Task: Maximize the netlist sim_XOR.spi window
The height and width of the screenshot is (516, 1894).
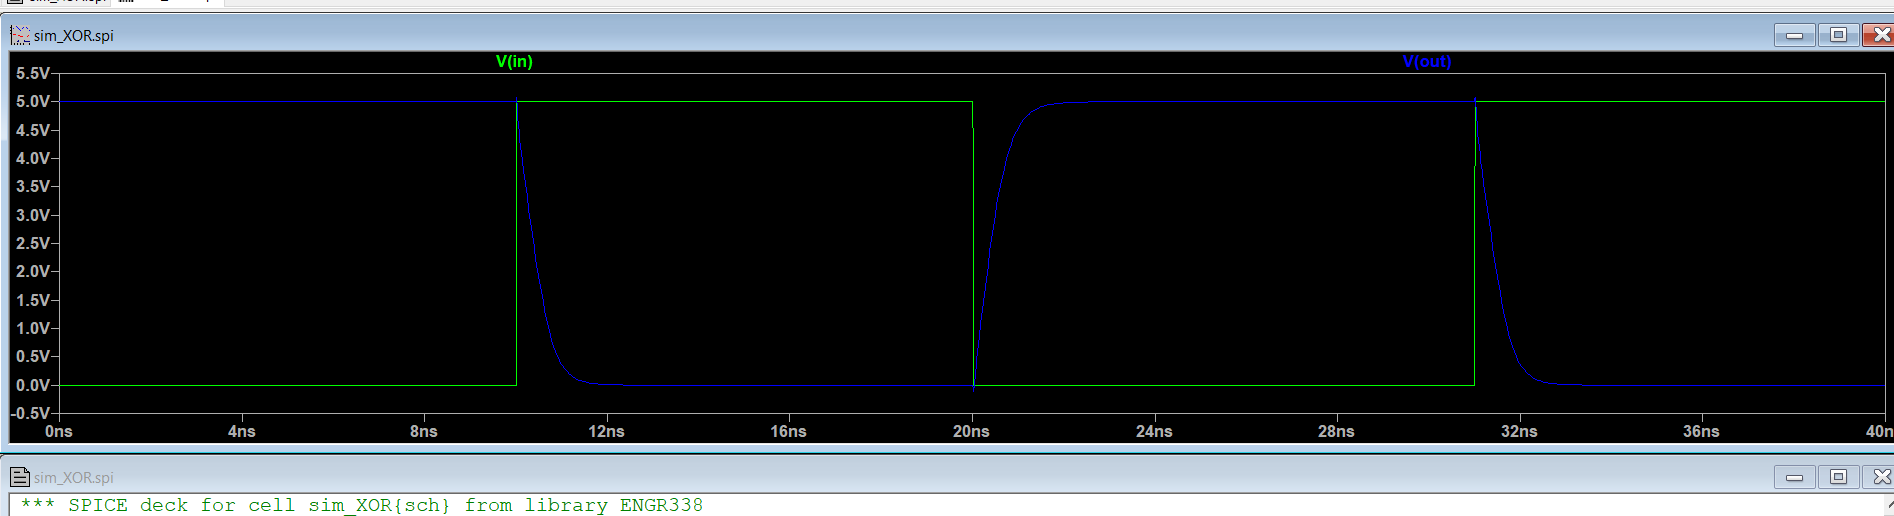Action: 1838,477
